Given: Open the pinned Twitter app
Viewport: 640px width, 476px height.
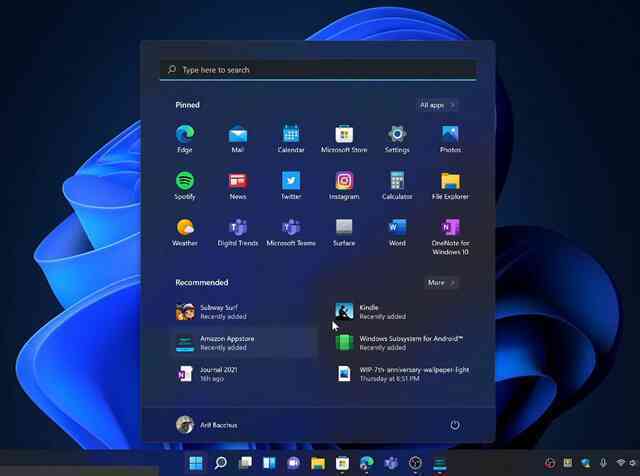Looking at the screenshot, I should 291,186.
